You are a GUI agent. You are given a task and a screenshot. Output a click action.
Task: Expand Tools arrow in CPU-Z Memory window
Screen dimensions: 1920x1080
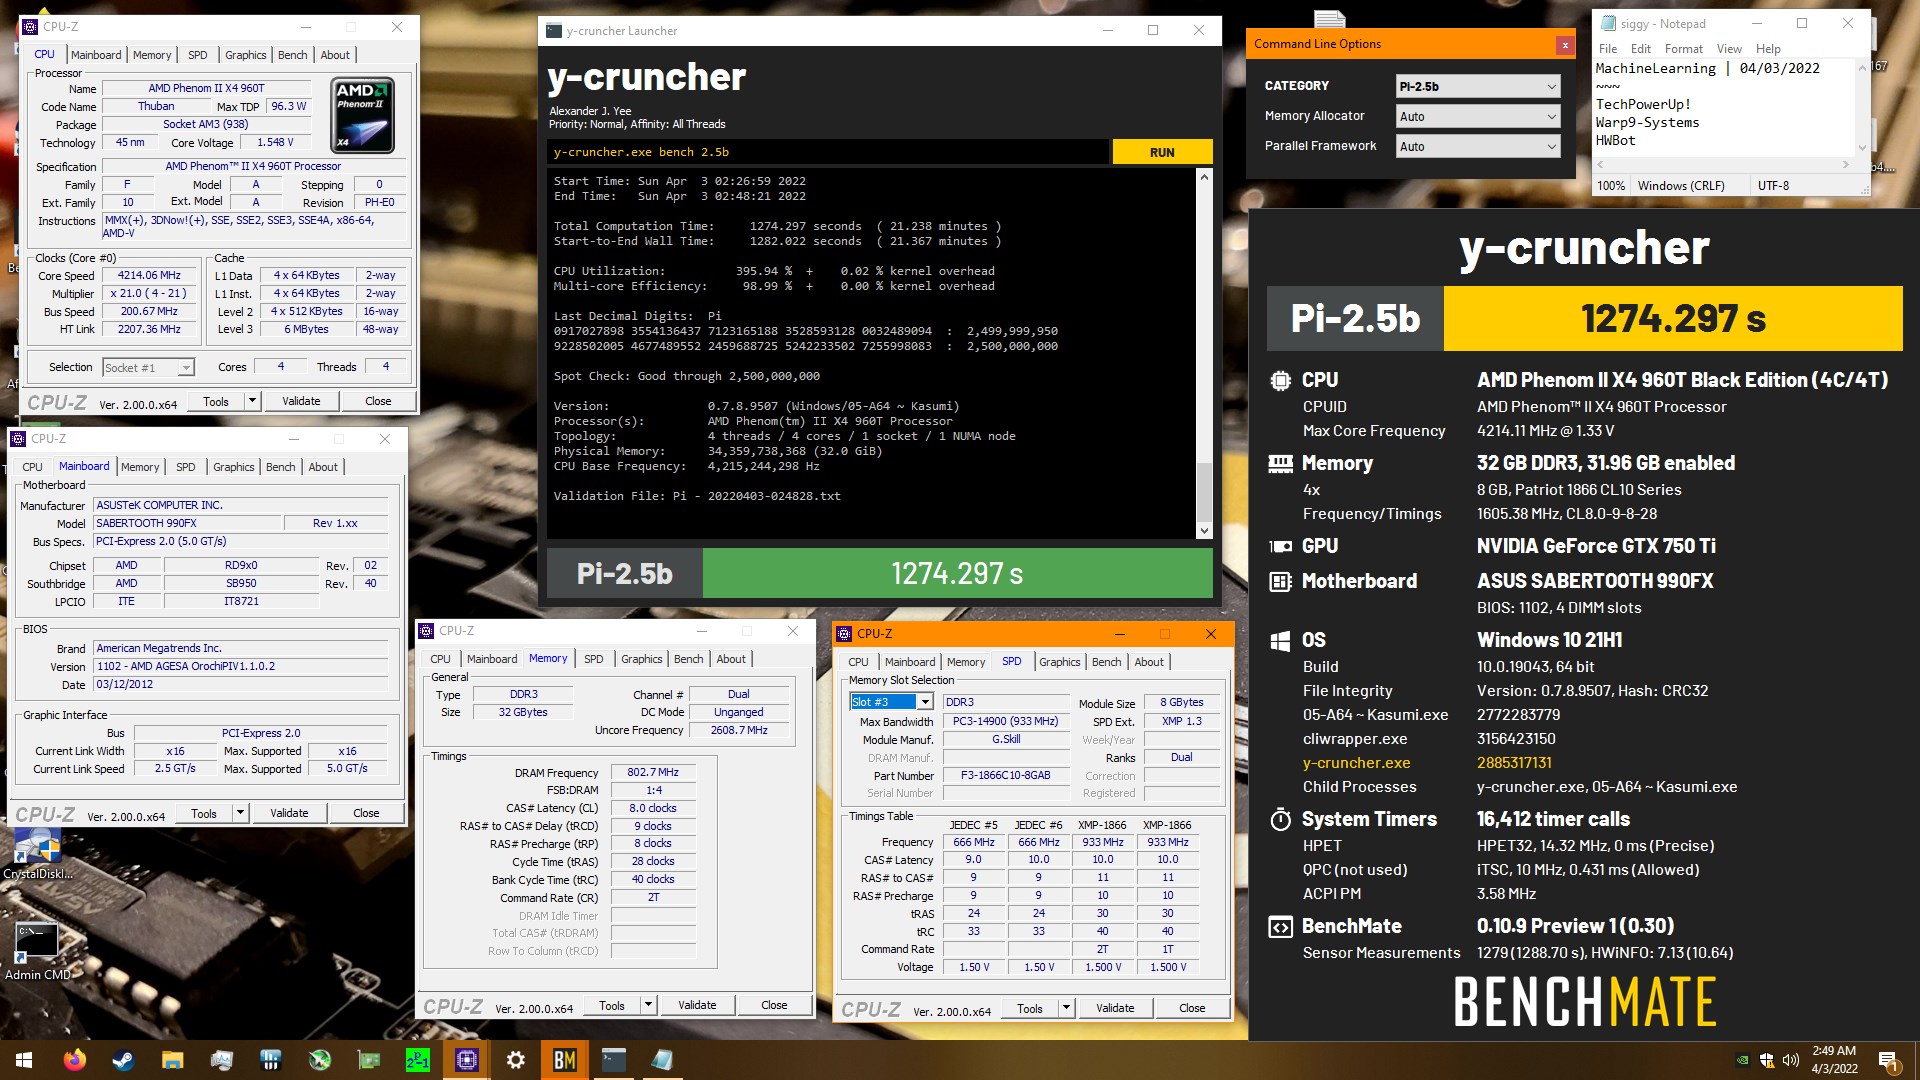(x=648, y=1005)
